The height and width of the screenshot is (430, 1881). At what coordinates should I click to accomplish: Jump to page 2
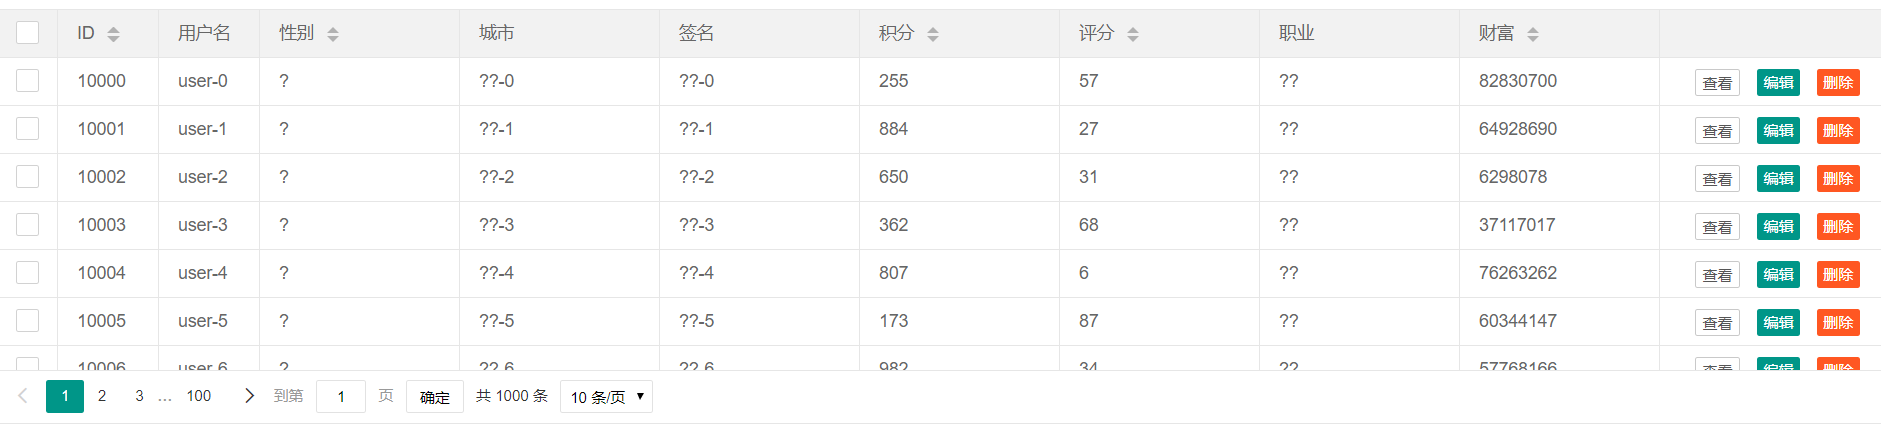coord(102,396)
